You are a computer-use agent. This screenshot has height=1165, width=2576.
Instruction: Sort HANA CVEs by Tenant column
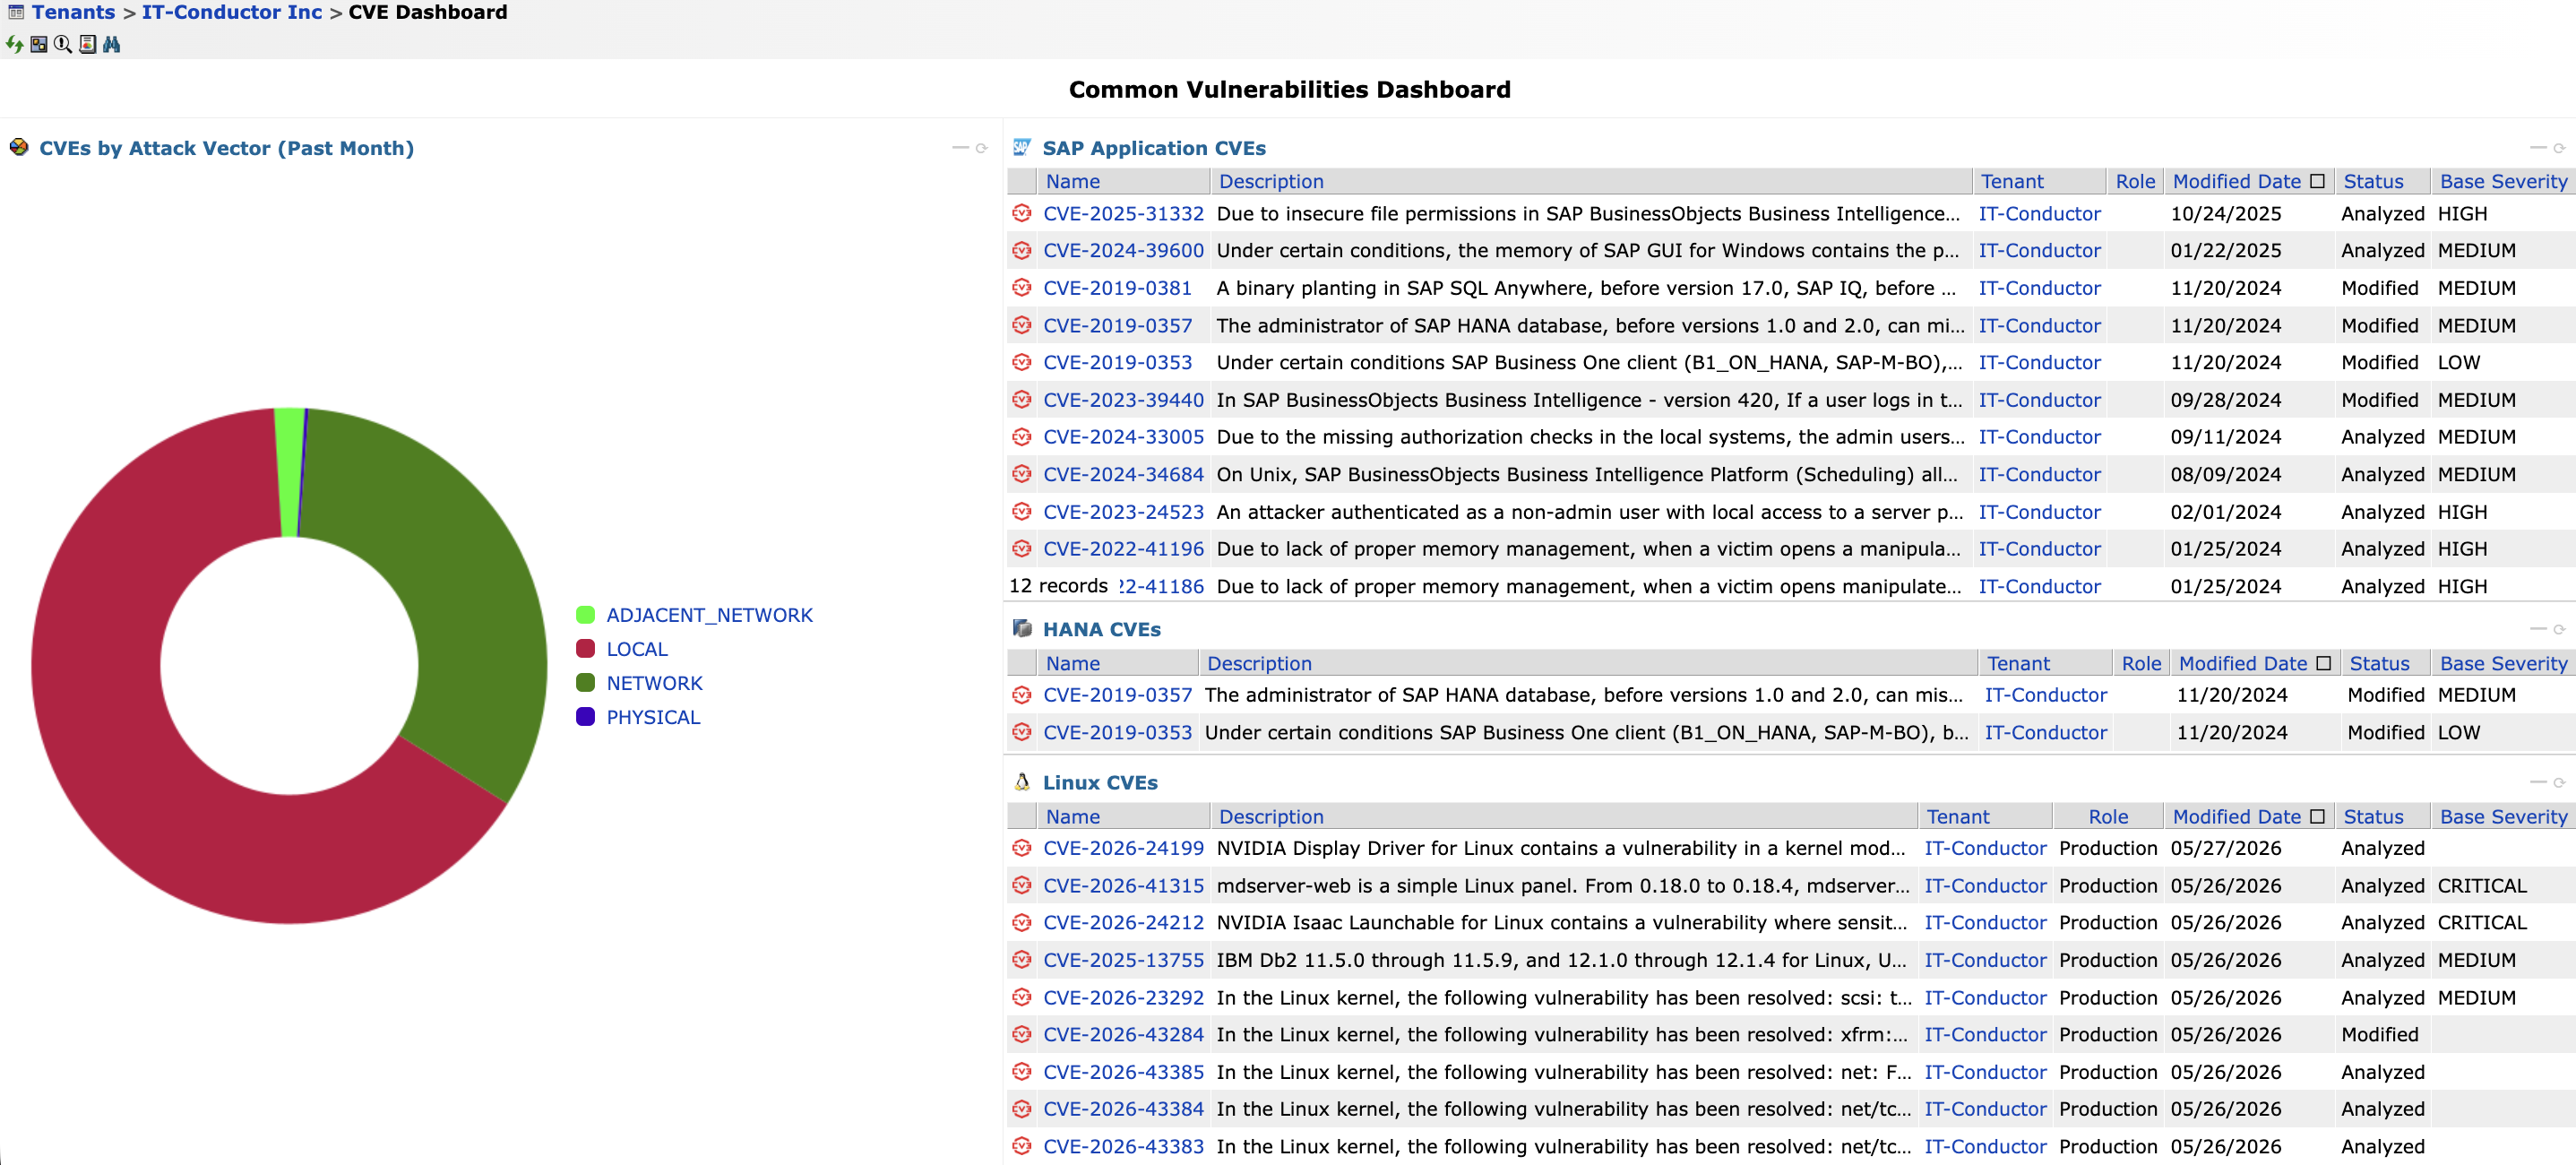pyautogui.click(x=2018, y=663)
